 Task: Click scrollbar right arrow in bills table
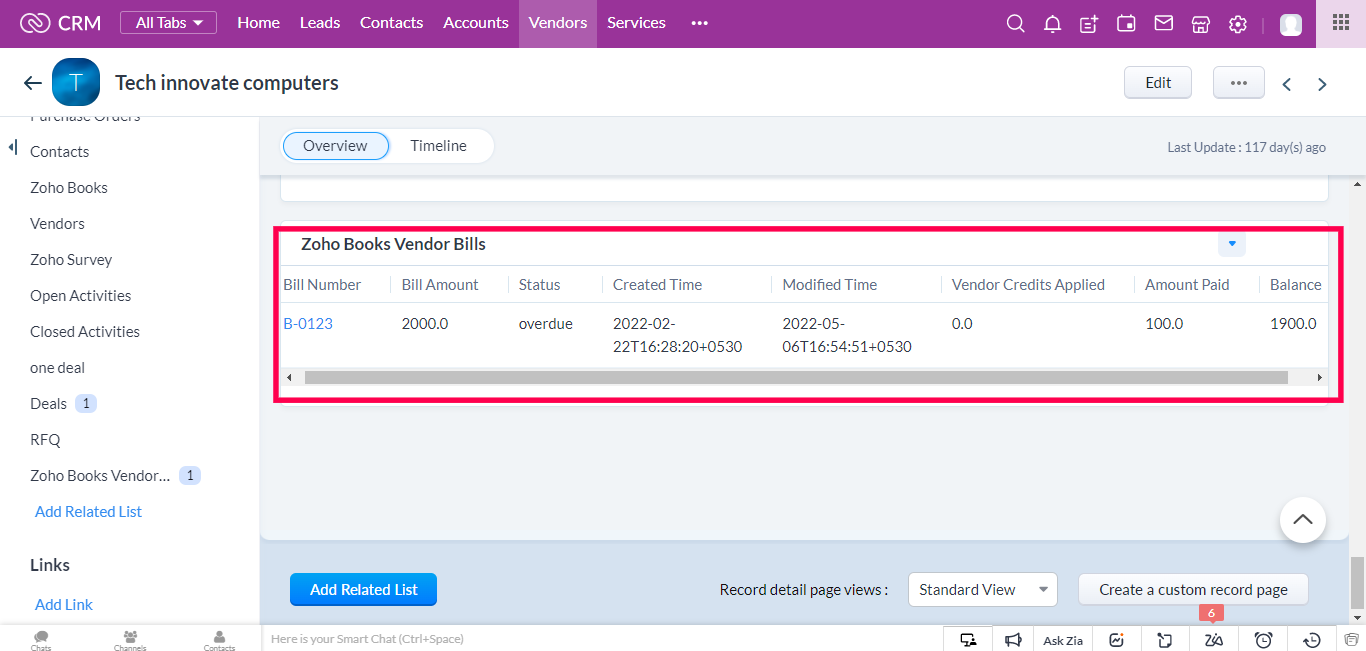click(1319, 377)
